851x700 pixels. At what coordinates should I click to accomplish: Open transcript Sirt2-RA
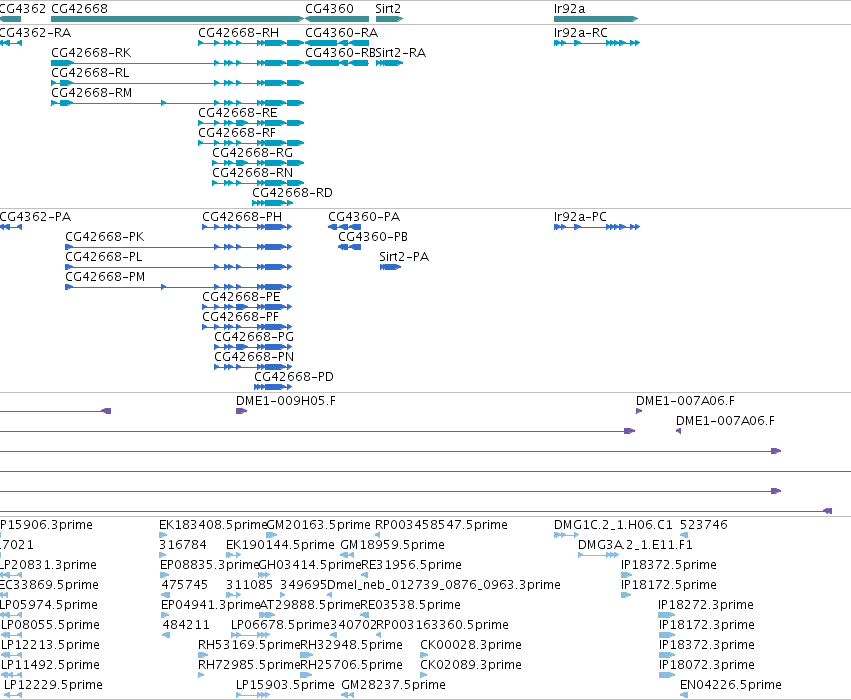401,53
